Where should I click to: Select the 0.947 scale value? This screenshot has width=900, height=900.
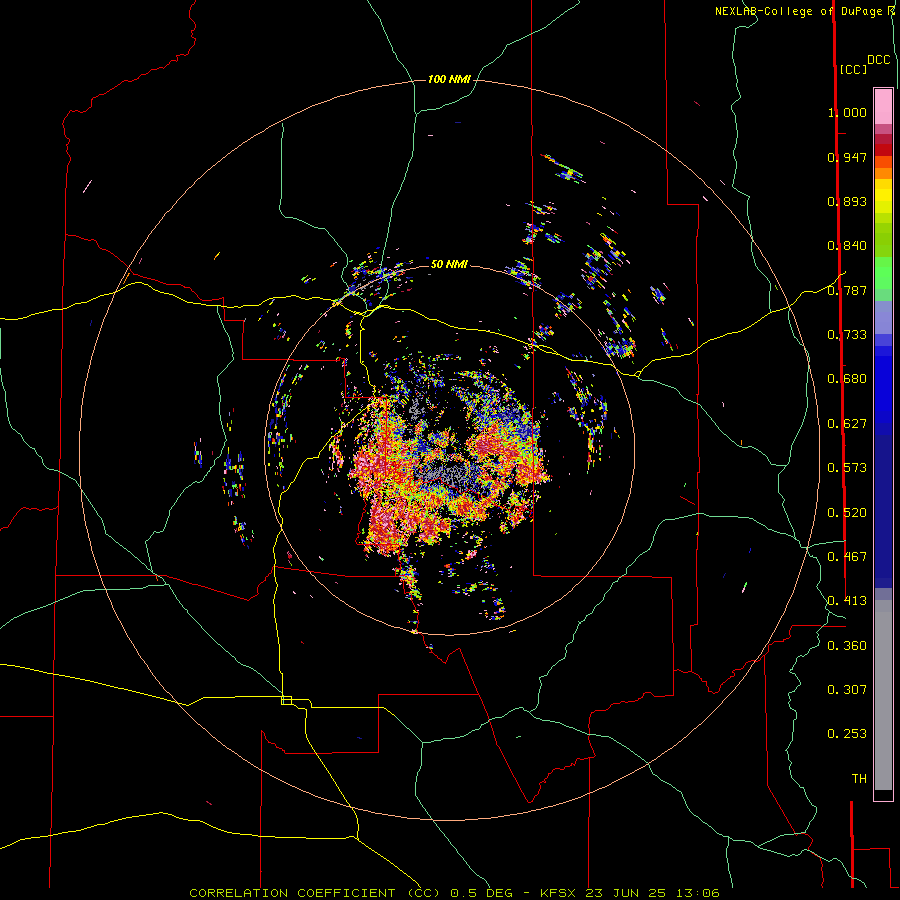[847, 157]
